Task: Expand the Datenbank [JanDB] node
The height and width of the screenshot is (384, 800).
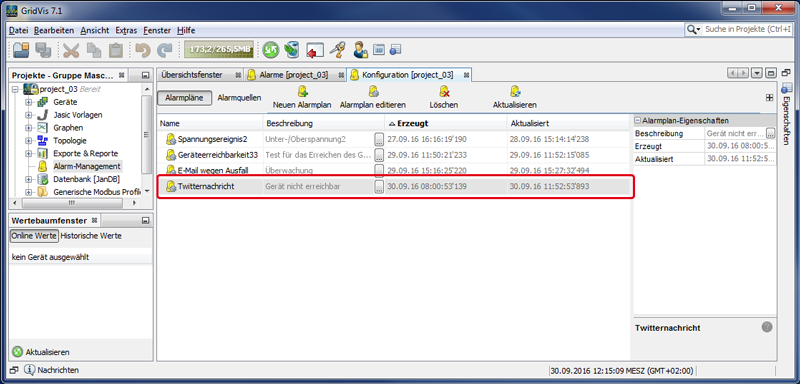Action: 28,180
